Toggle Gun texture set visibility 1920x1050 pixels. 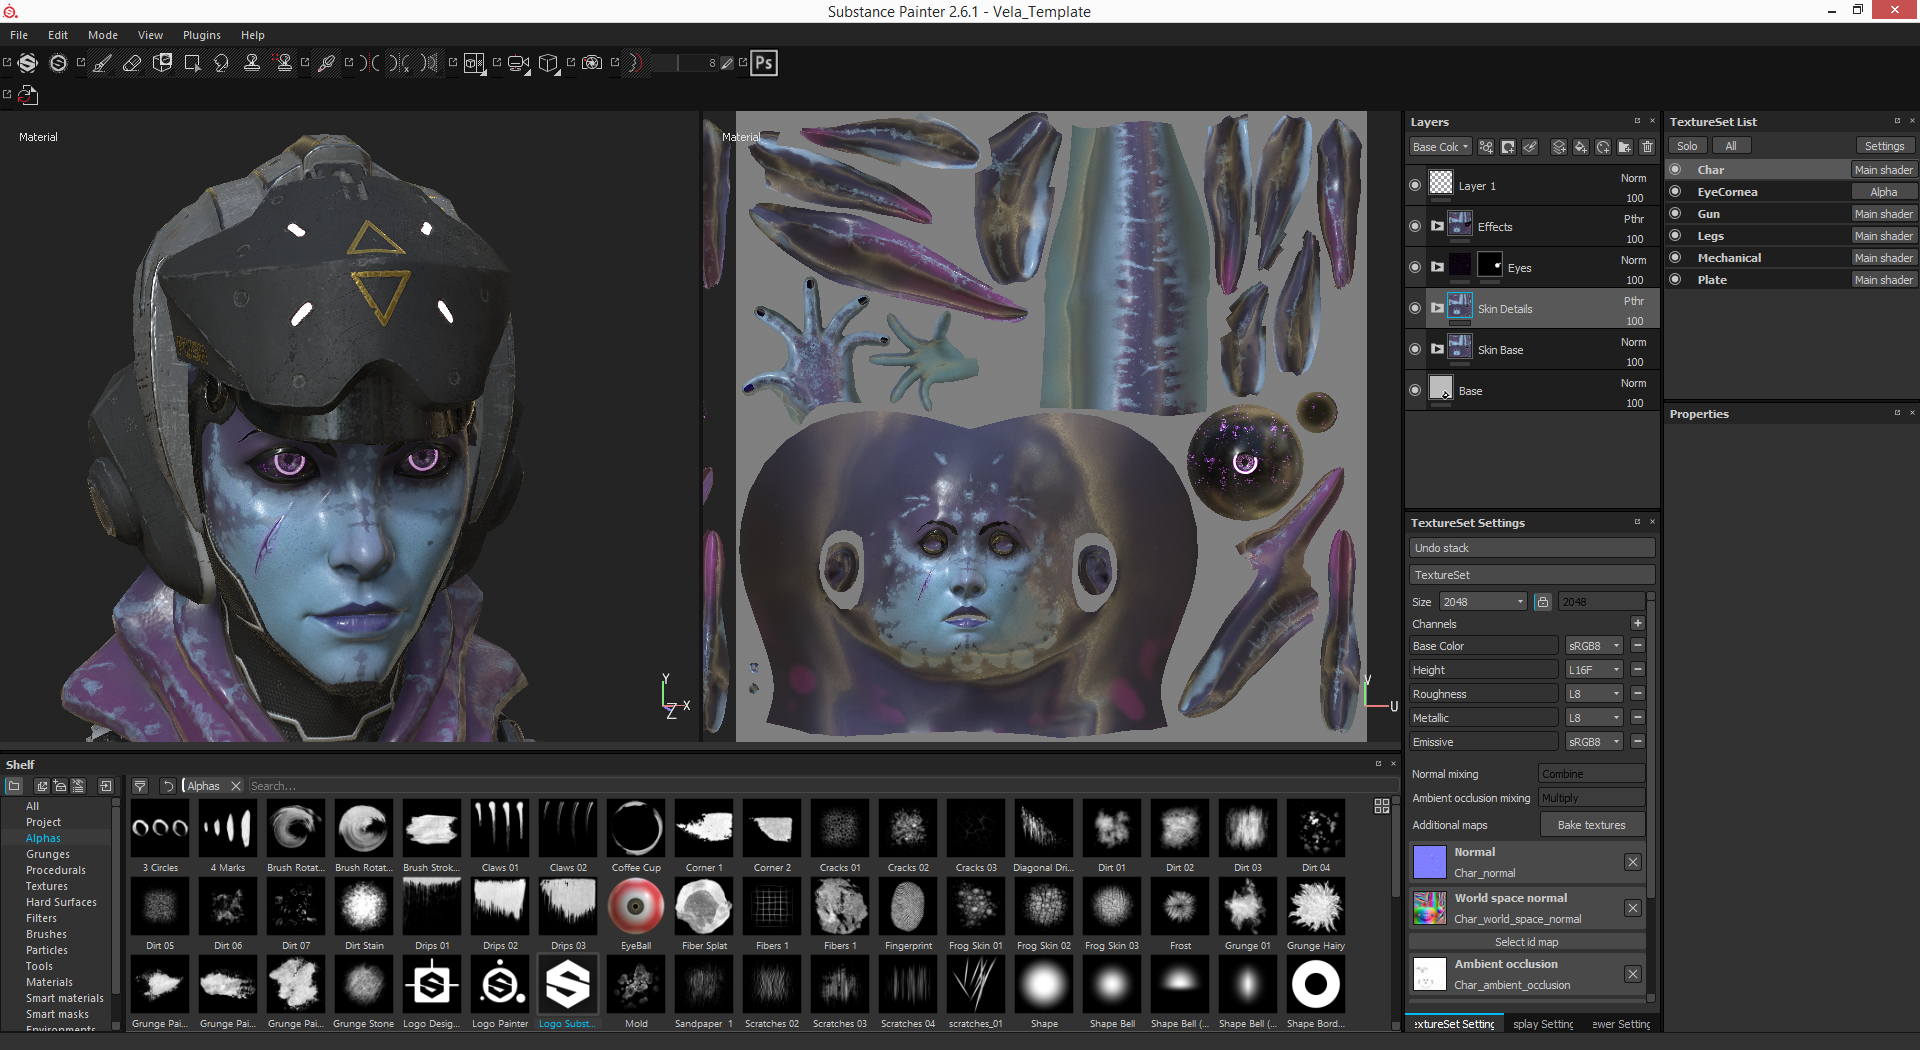click(1676, 213)
